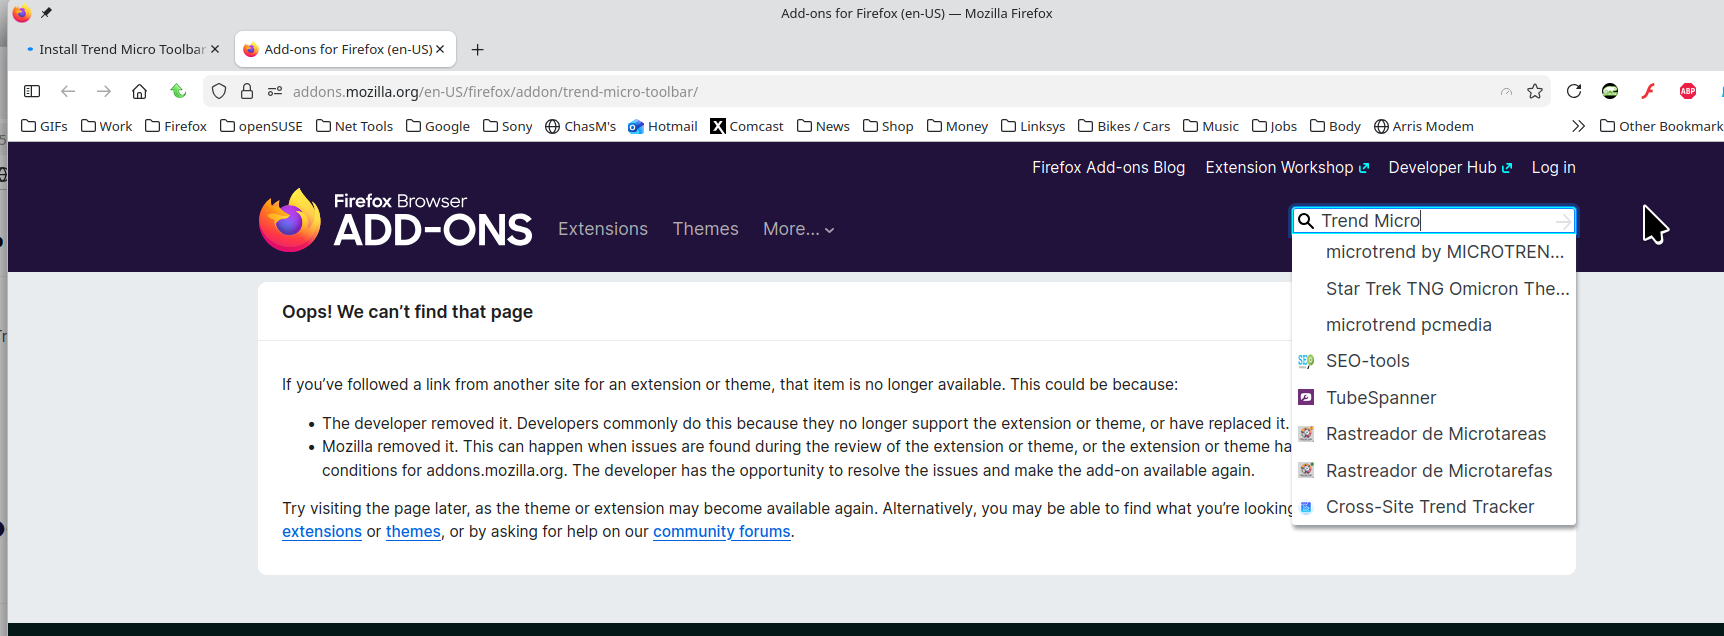Open the Net Tools bookmark folder
The height and width of the screenshot is (636, 1724).
[355, 126]
